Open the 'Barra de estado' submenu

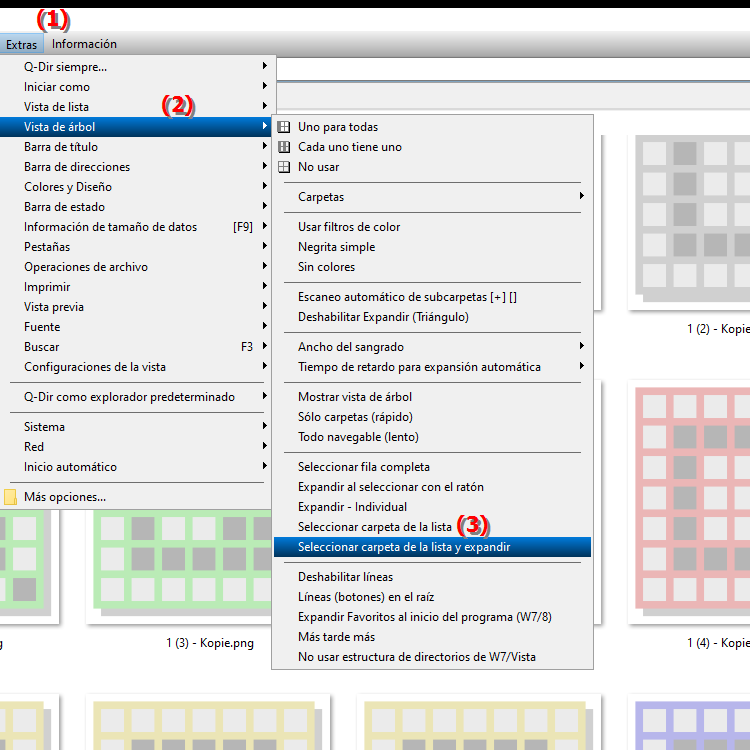[x=136, y=207]
